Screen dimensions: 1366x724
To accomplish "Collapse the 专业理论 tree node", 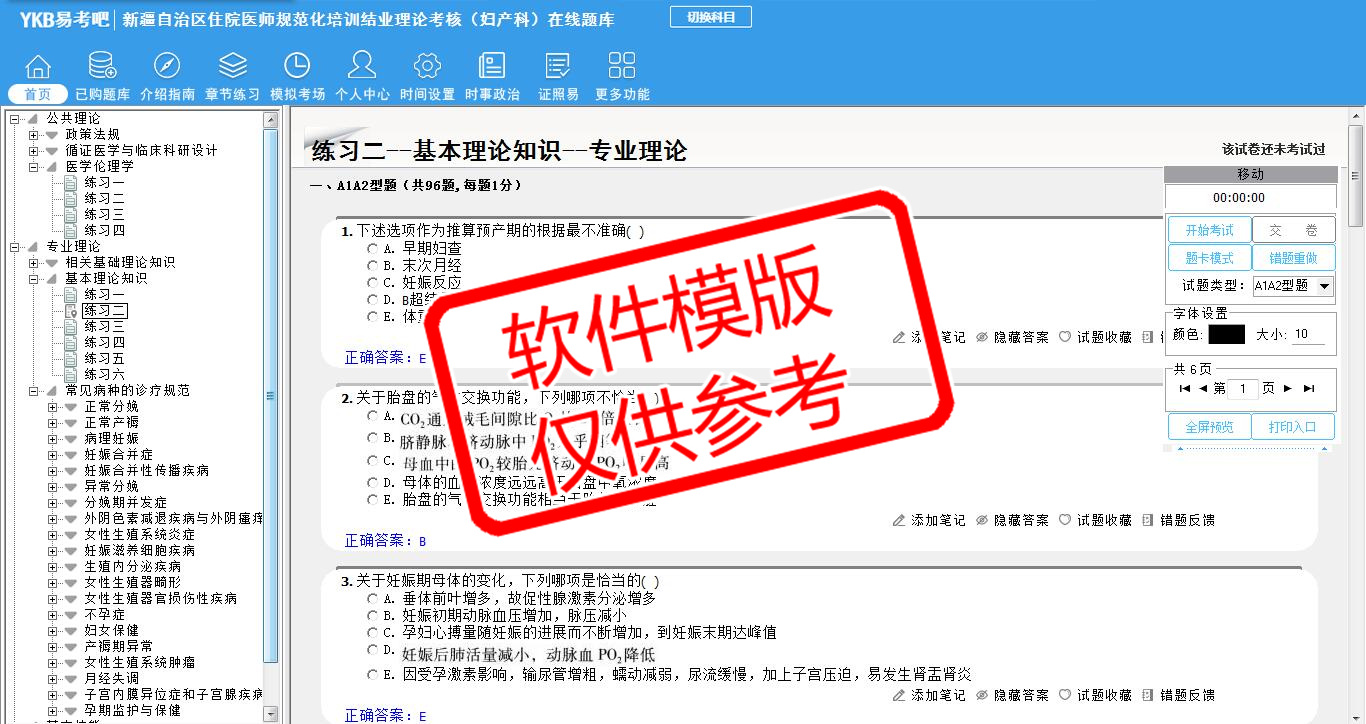I will tap(14, 247).
